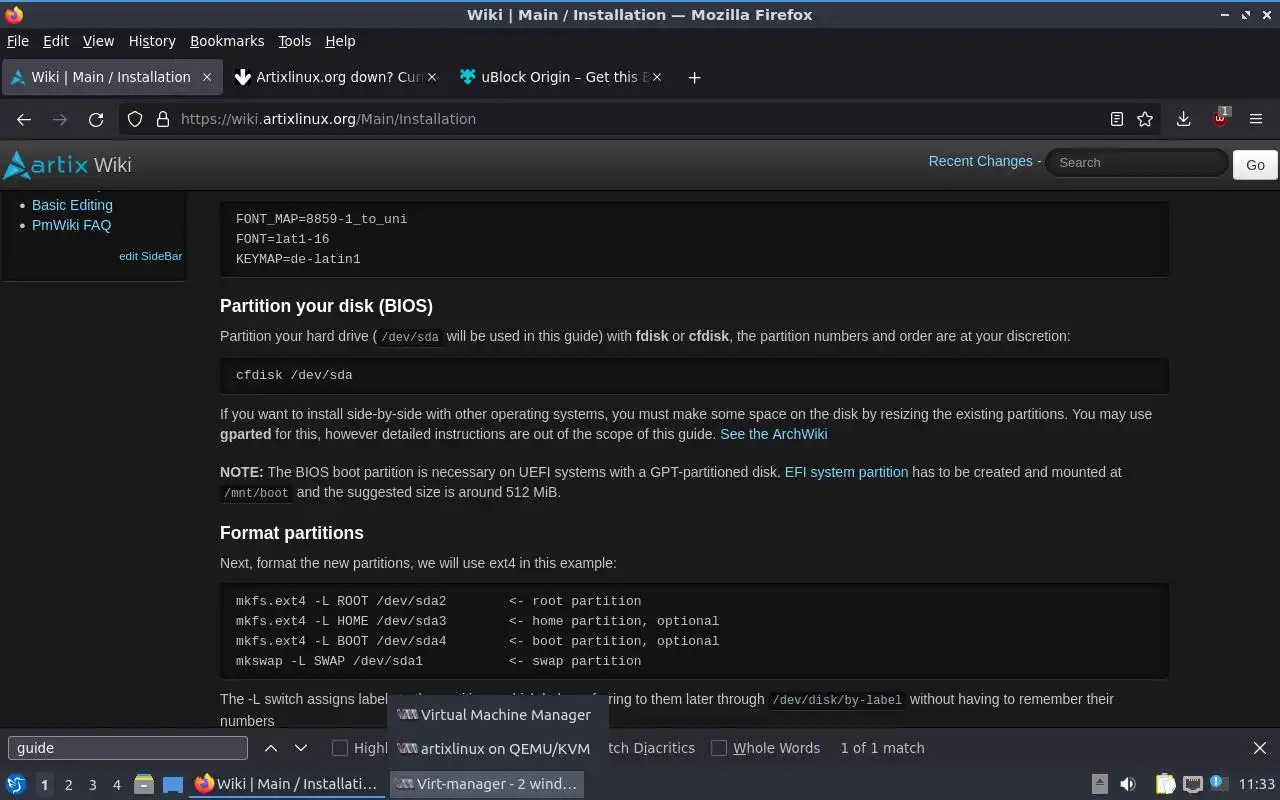Click the cfdisk /dev/sda code line
This screenshot has height=800, width=1280.
(x=294, y=375)
